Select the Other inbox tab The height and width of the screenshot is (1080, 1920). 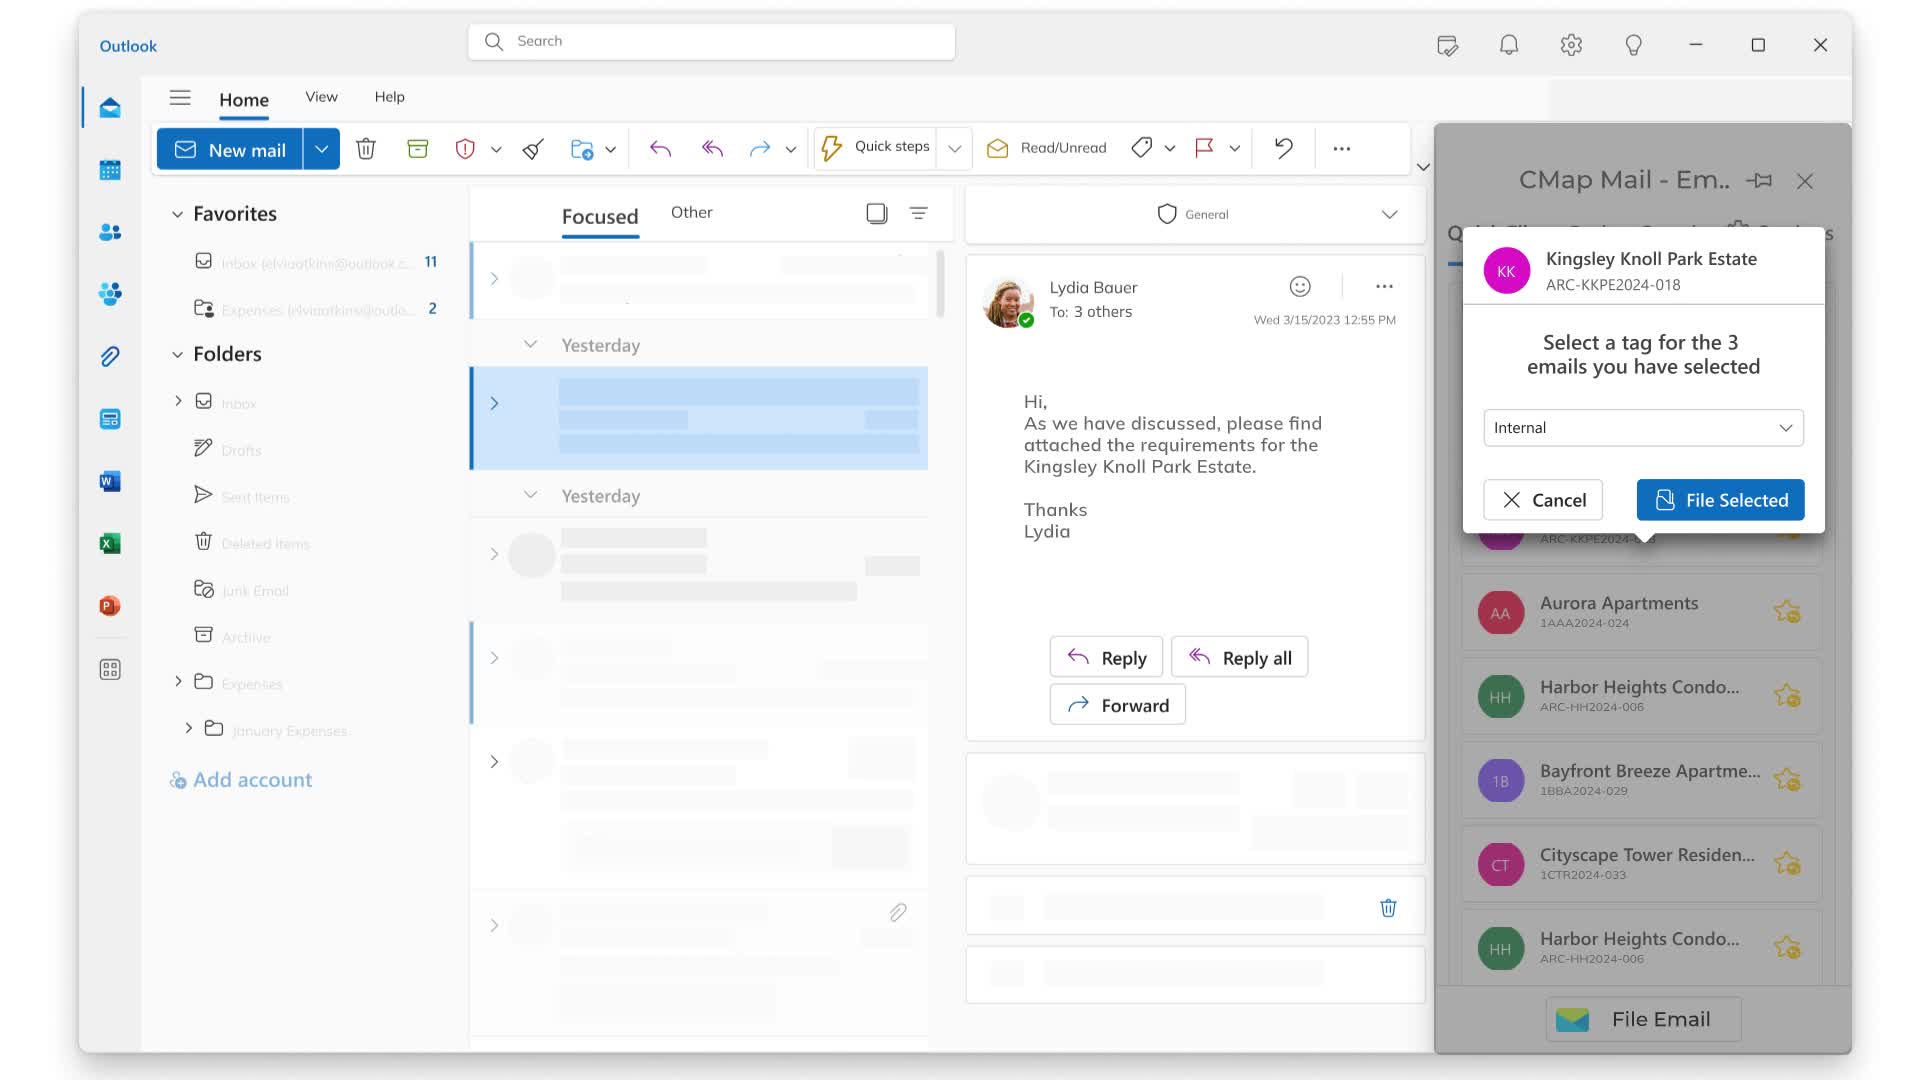(691, 212)
